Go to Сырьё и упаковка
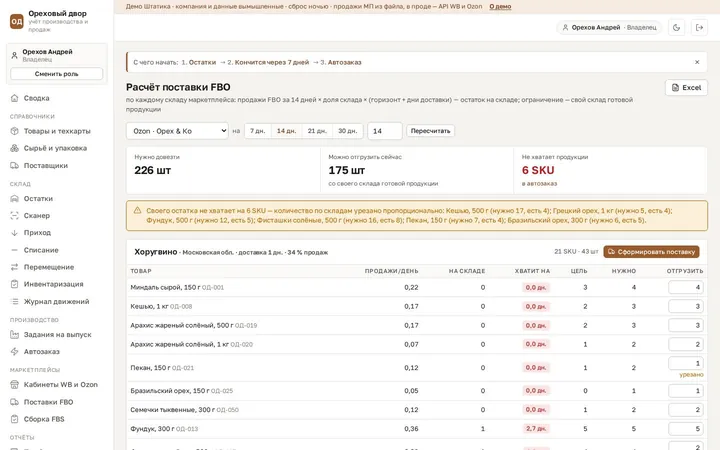The width and height of the screenshot is (720, 450). point(57,148)
